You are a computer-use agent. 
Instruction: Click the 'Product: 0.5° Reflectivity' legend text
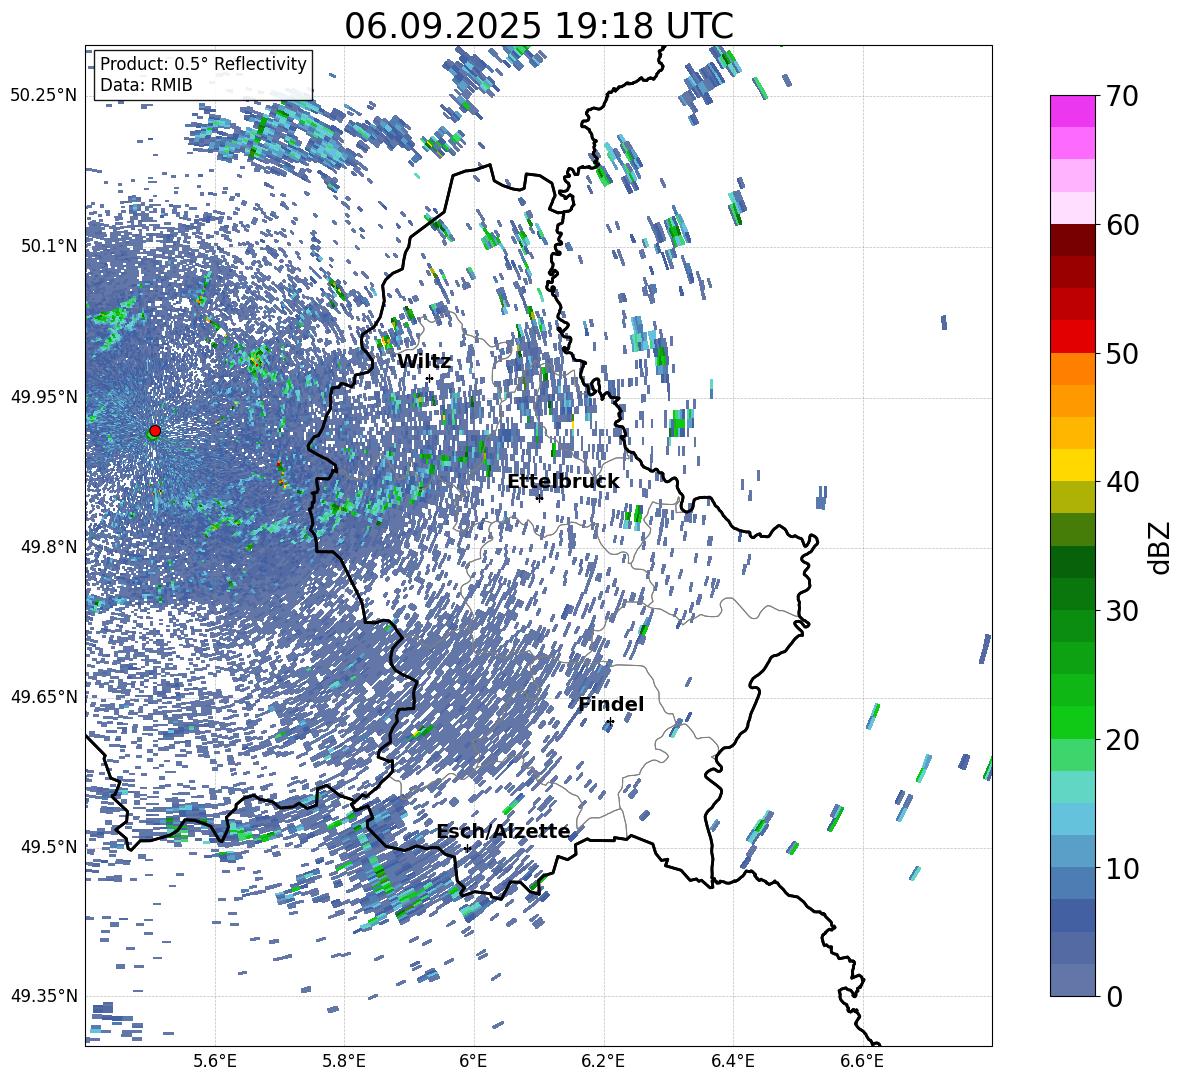(203, 63)
